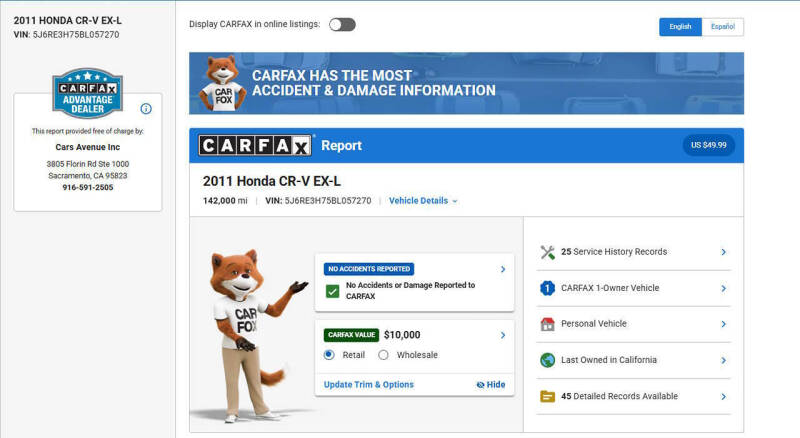The height and width of the screenshot is (438, 800).
Task: Select the Wholesale value option
Action: click(383, 355)
